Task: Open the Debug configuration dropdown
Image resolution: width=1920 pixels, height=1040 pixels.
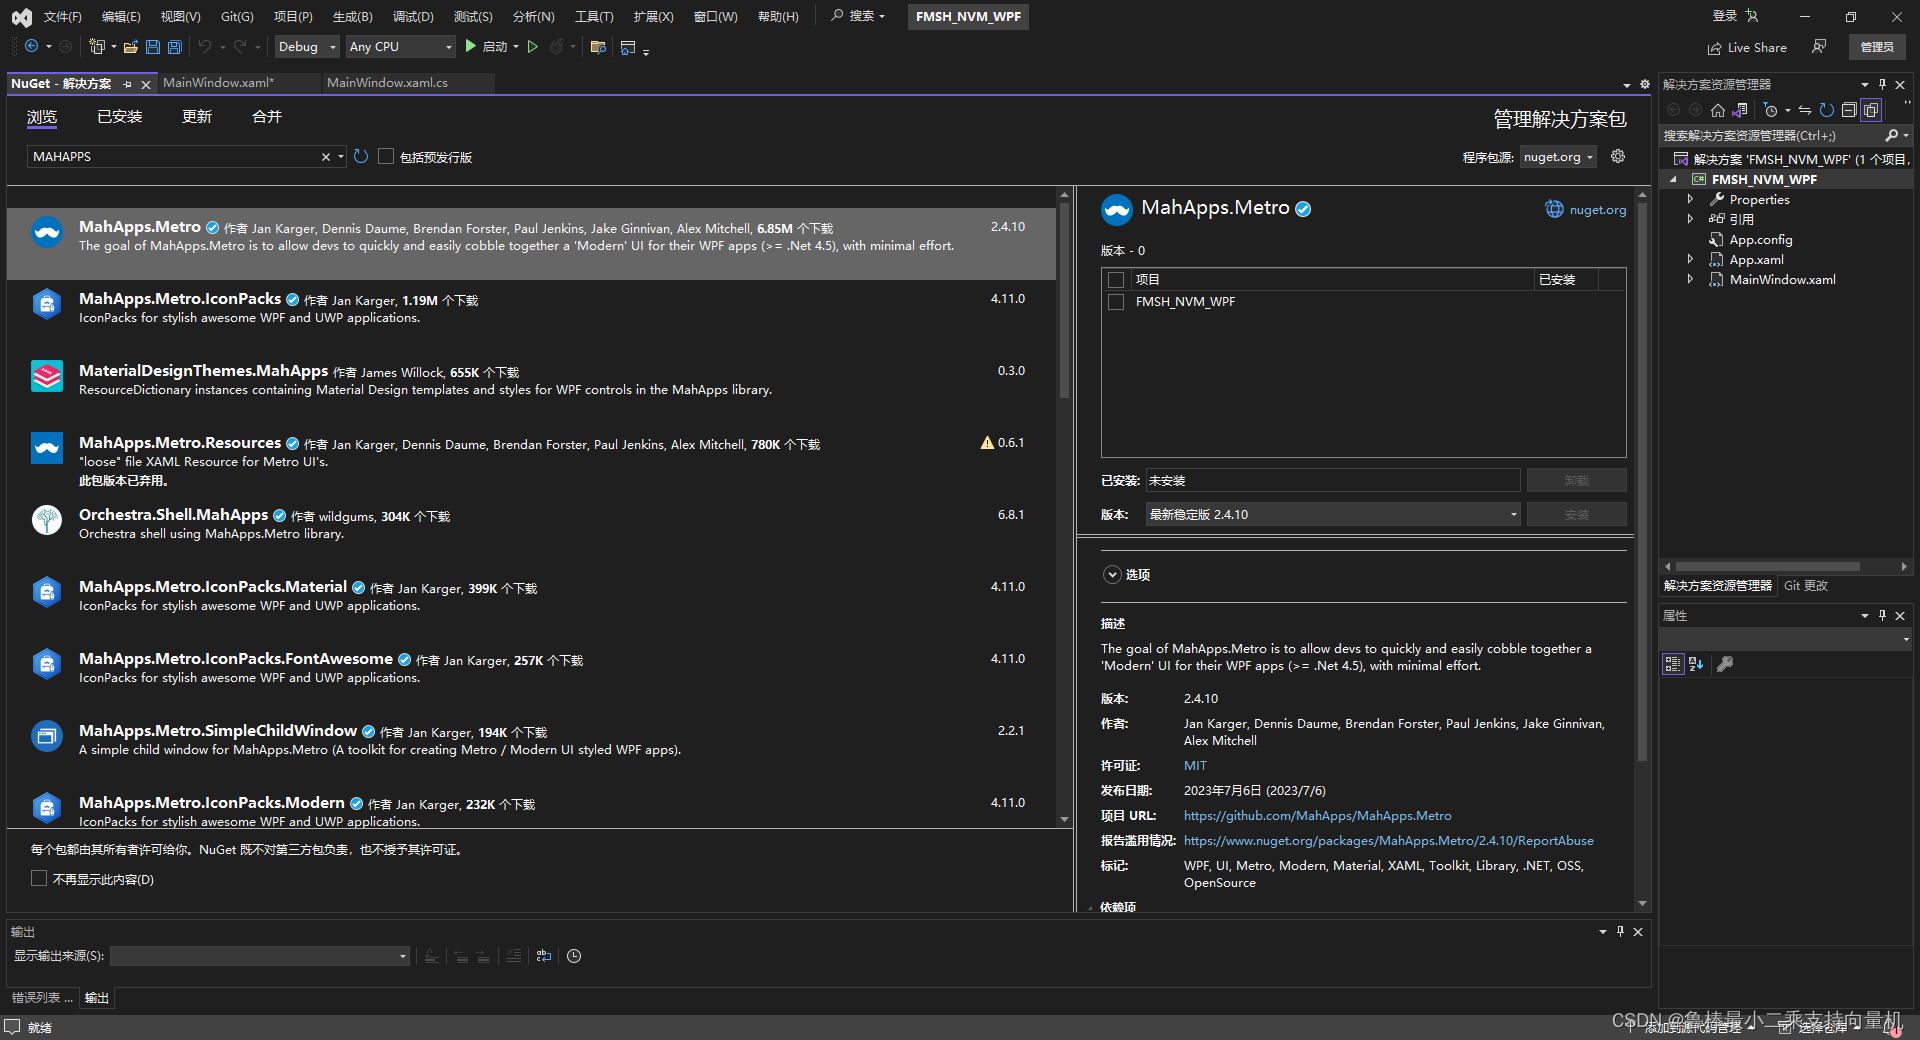Action: pos(308,46)
